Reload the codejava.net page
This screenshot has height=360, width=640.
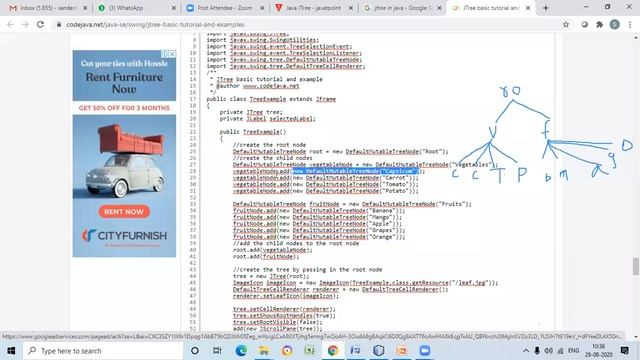click(40, 24)
